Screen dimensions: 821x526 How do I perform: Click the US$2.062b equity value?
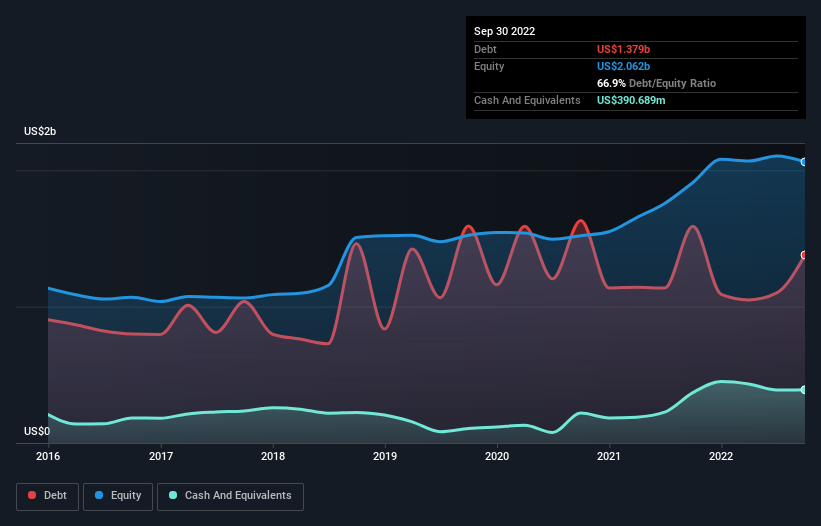point(624,66)
